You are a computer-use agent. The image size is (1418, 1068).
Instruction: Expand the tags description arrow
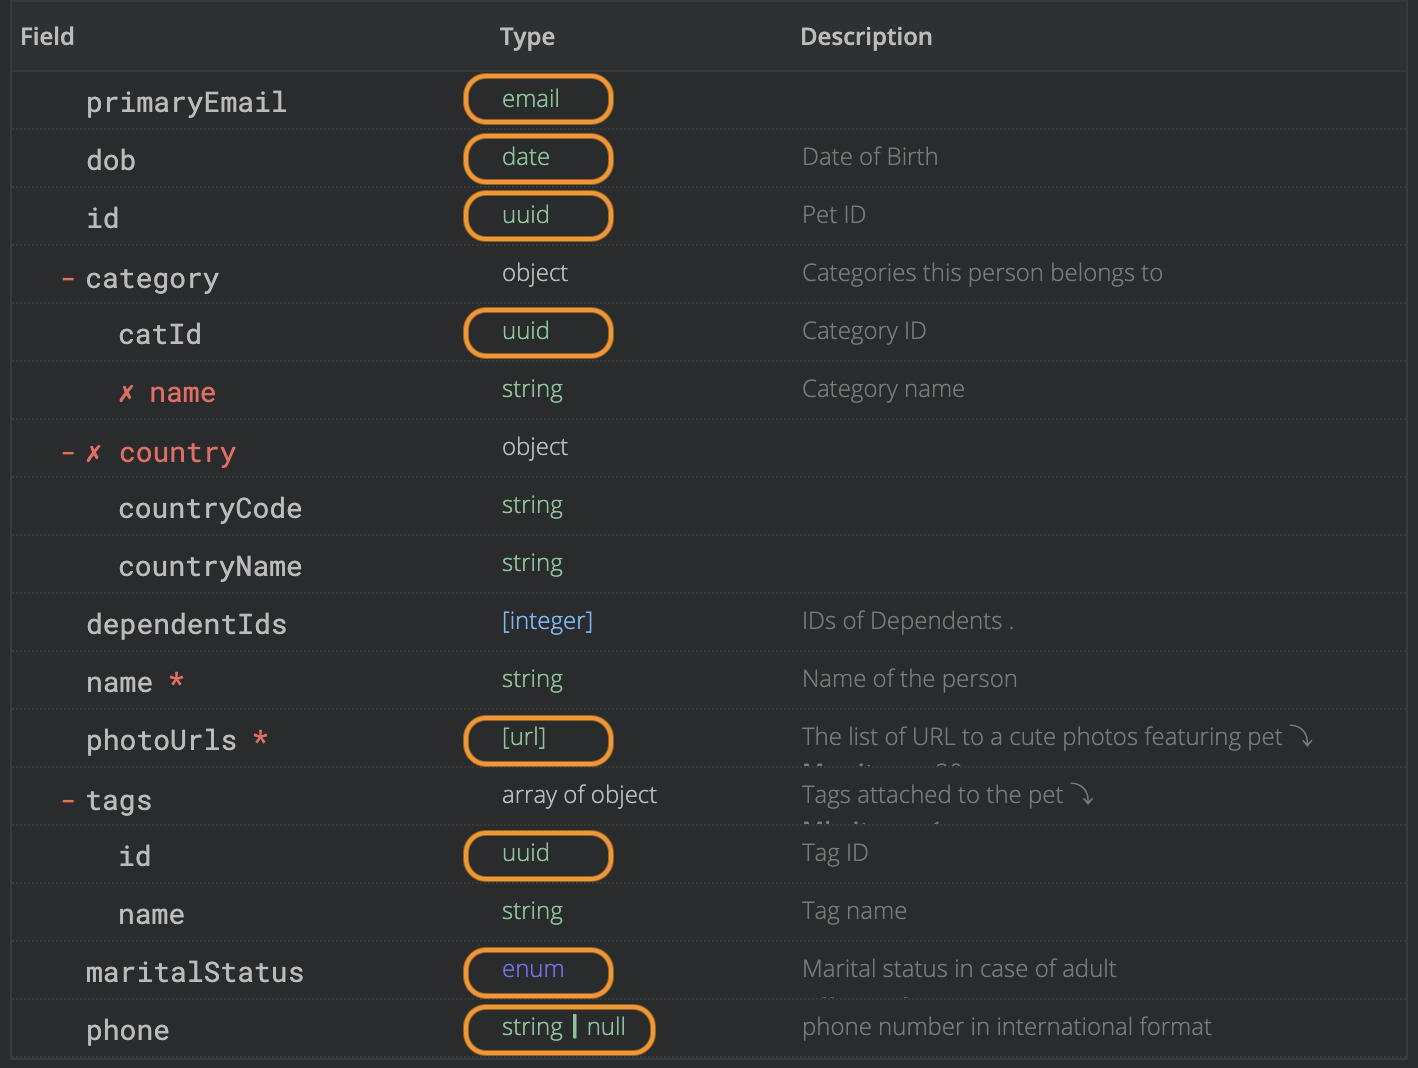(1082, 795)
